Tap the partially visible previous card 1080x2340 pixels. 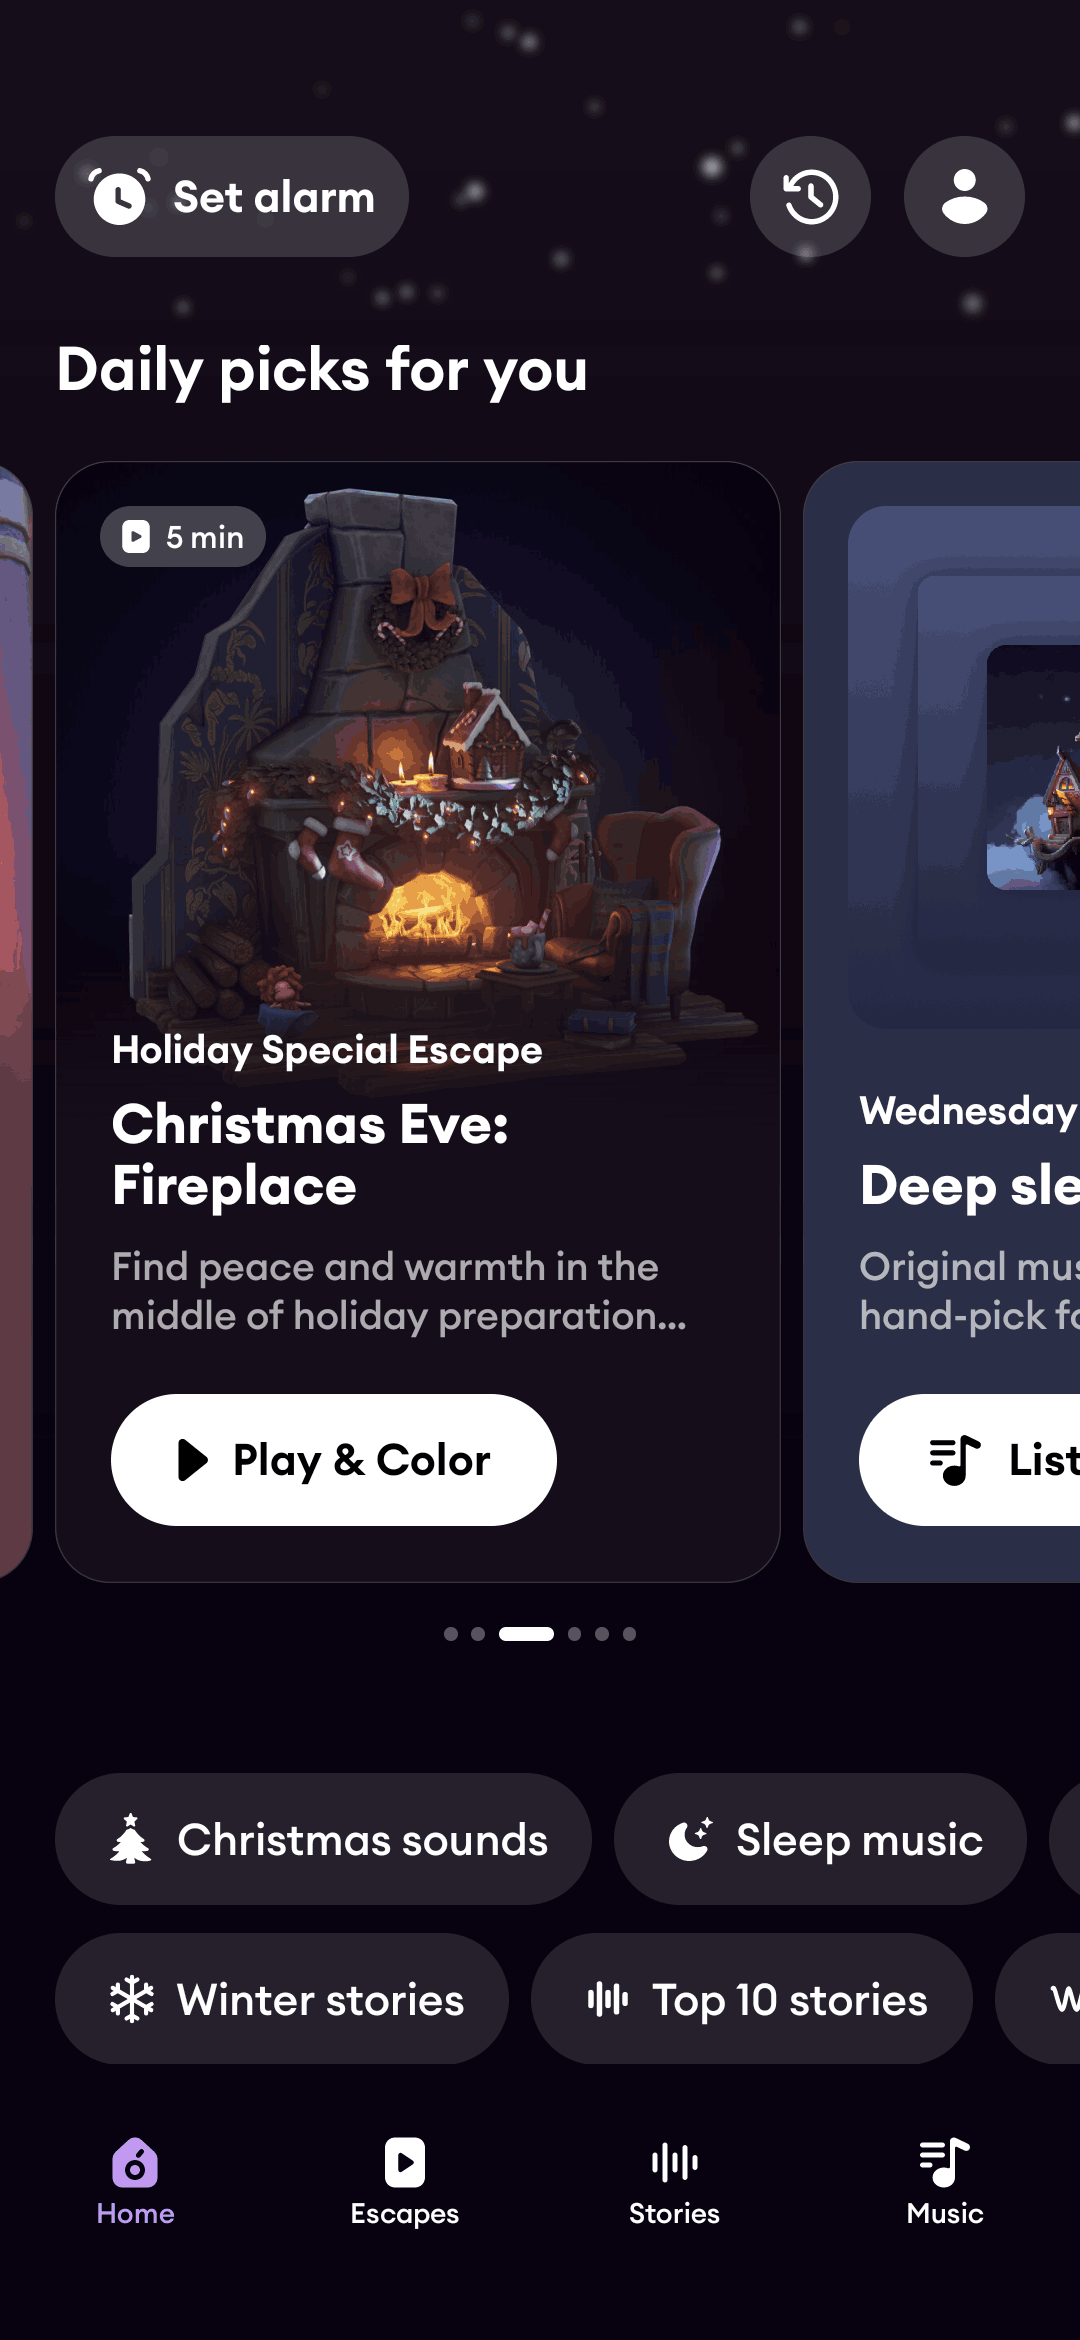(x=15, y=1022)
